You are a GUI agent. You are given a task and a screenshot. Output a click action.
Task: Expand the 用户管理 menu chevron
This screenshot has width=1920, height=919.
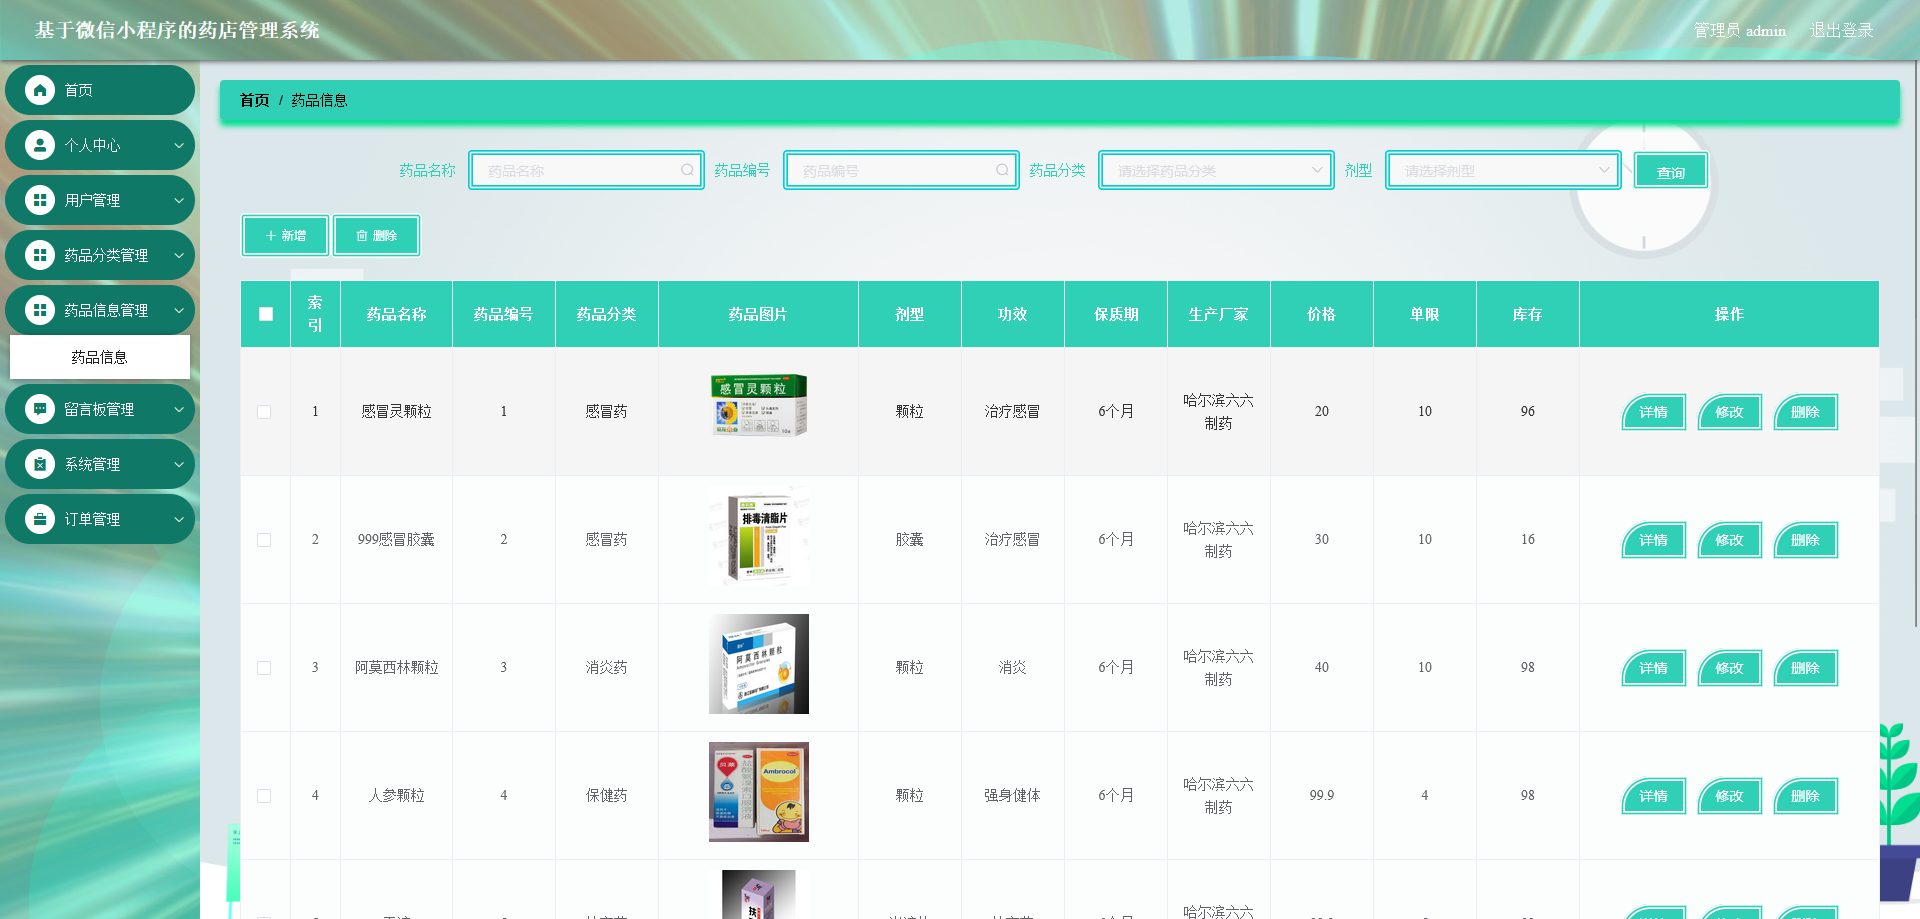tap(179, 200)
